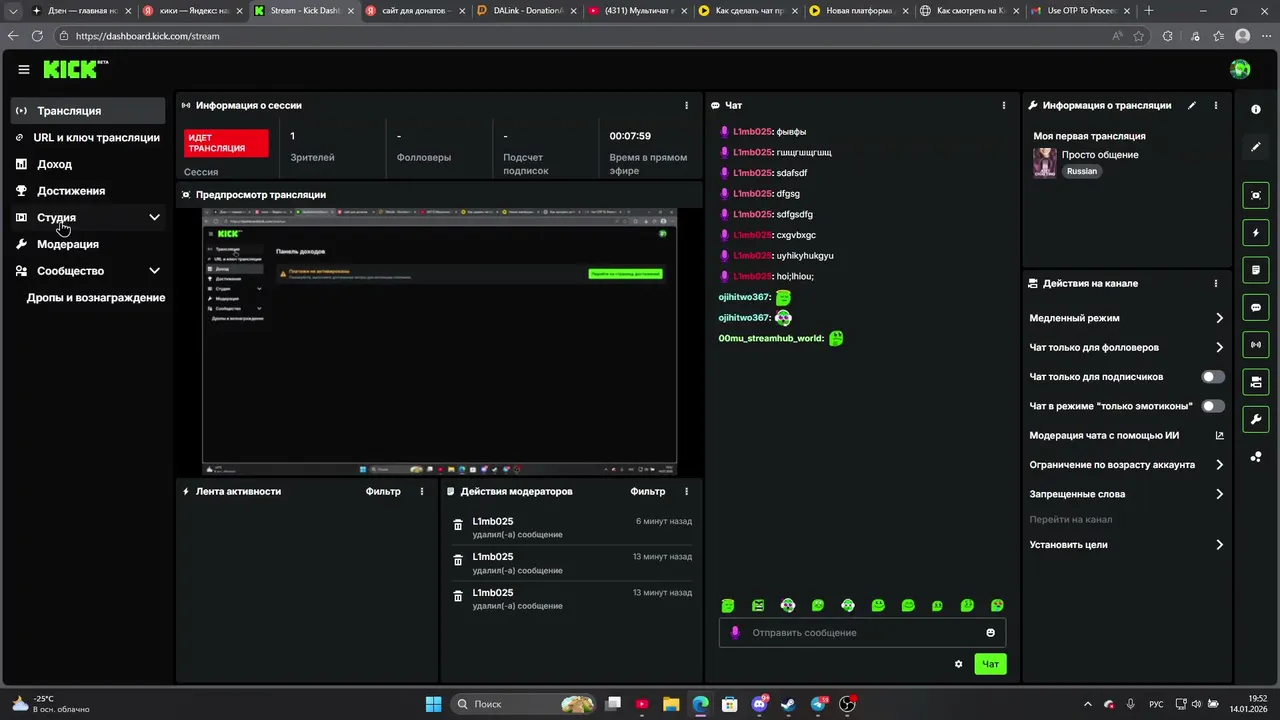The image size is (1280, 720).
Task: Click the pencil icon in the right icon strip
Action: point(1256,147)
